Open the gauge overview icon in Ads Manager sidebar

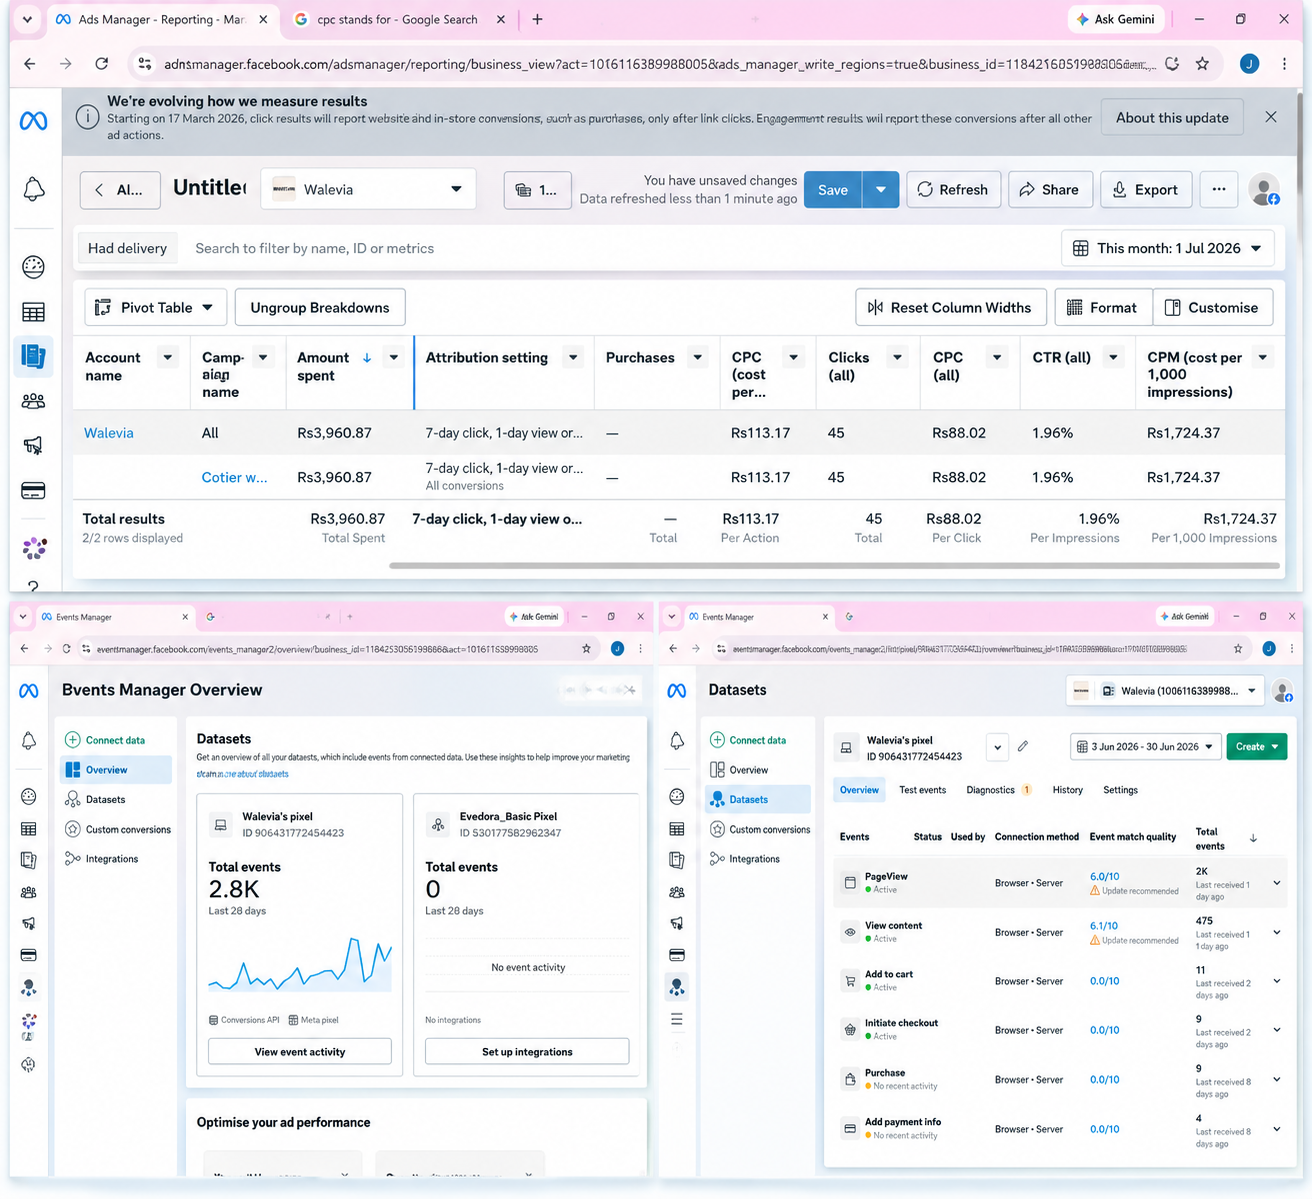click(x=33, y=267)
